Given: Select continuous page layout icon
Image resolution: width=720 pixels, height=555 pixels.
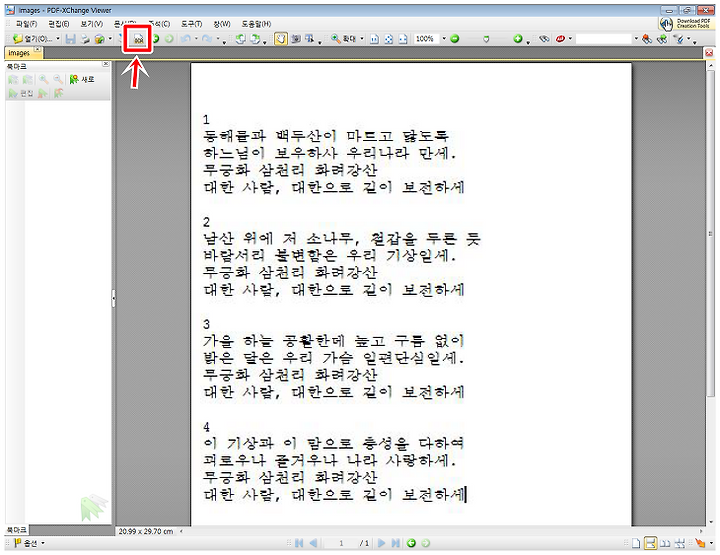Looking at the screenshot, I should (650, 544).
